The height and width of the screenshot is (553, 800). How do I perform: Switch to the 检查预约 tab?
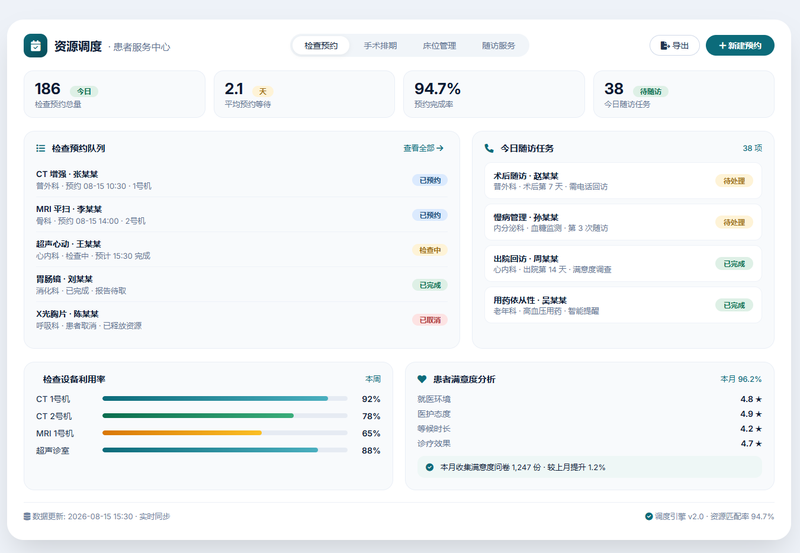[321, 45]
